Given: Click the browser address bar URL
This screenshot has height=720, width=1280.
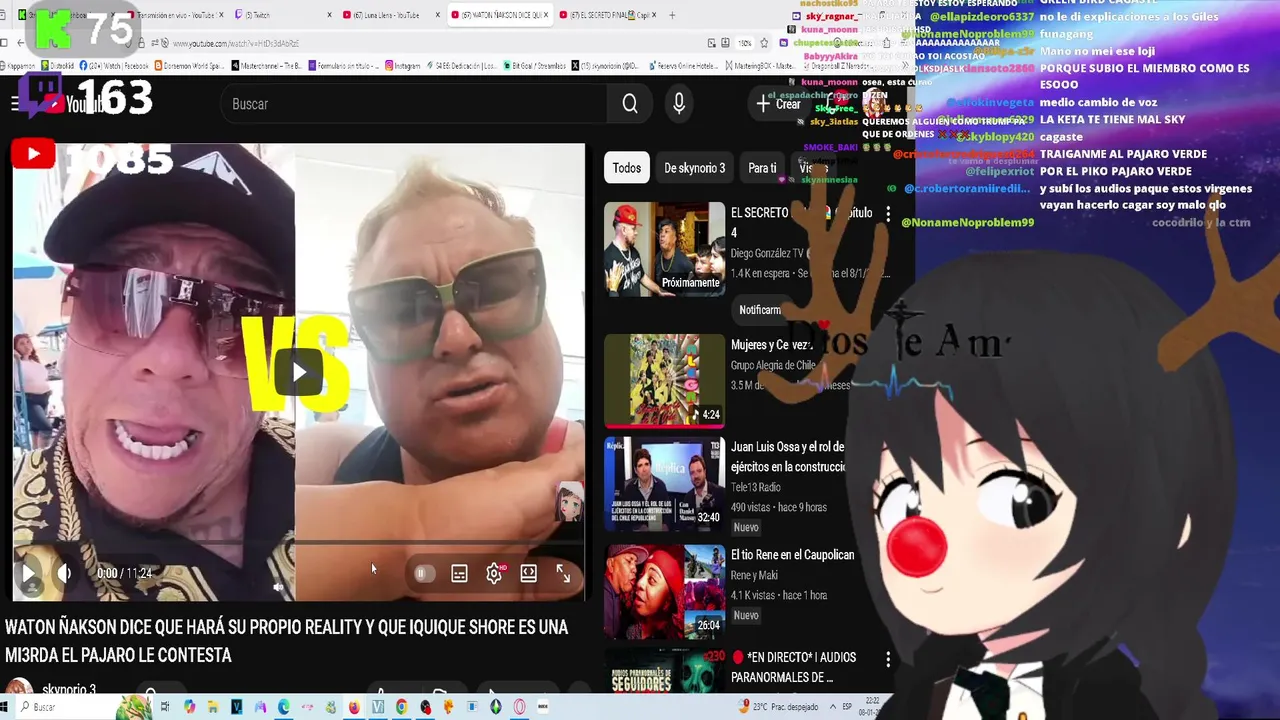Looking at the screenshot, I should 236,43.
